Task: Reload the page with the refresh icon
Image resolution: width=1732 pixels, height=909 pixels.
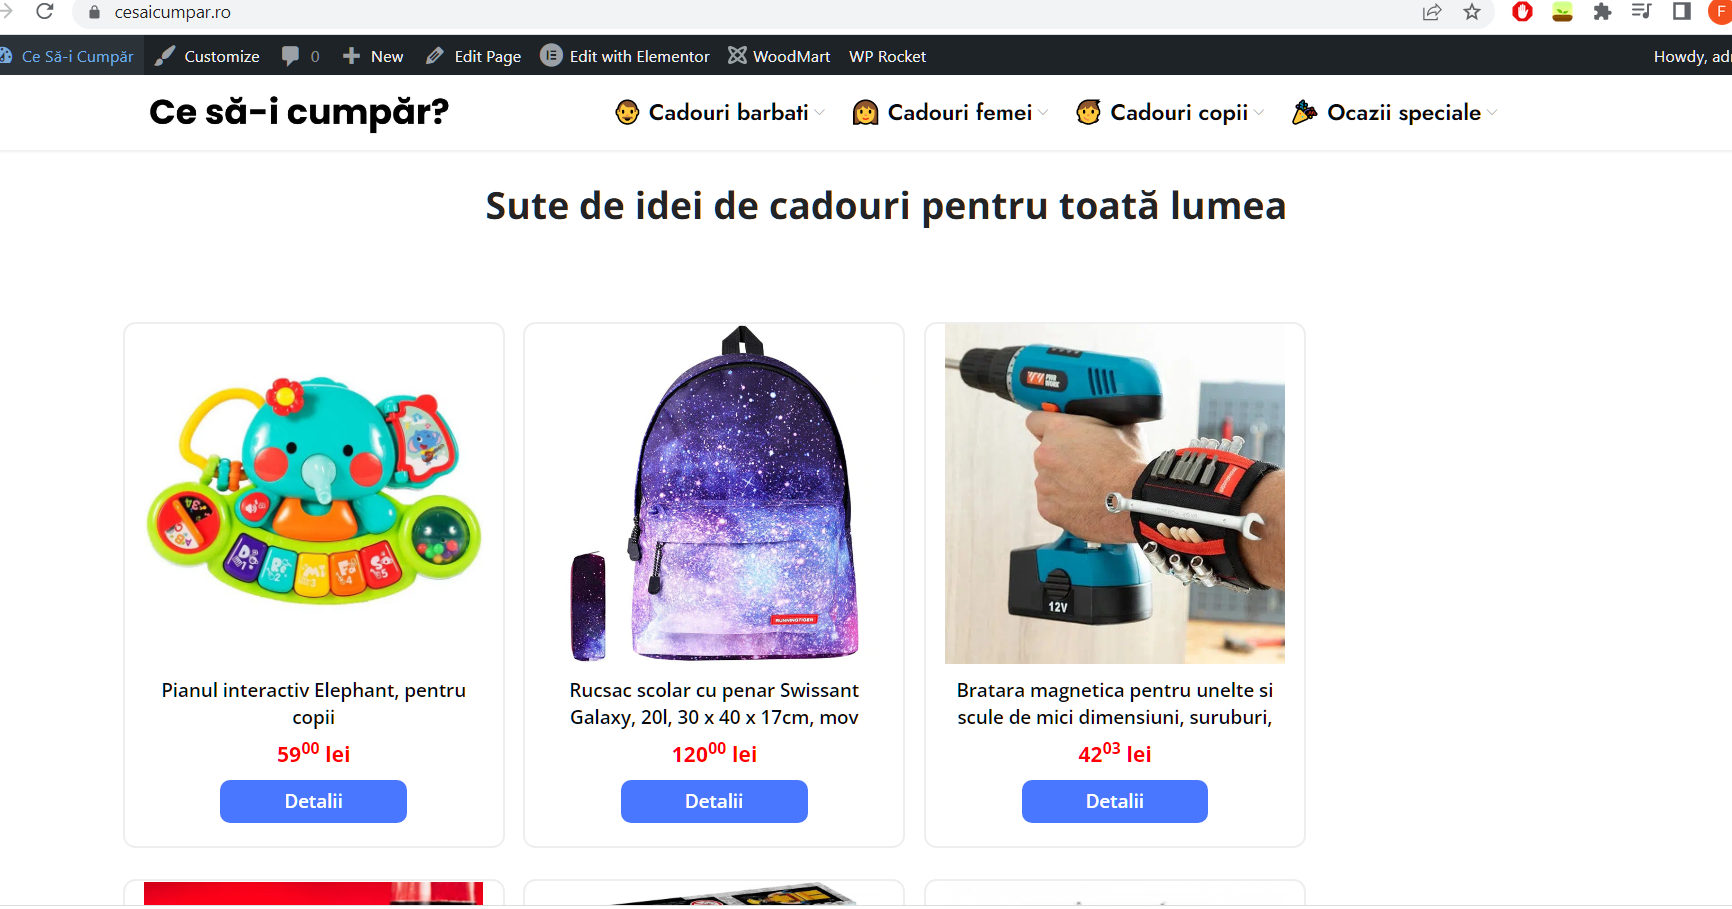Action: [x=44, y=12]
